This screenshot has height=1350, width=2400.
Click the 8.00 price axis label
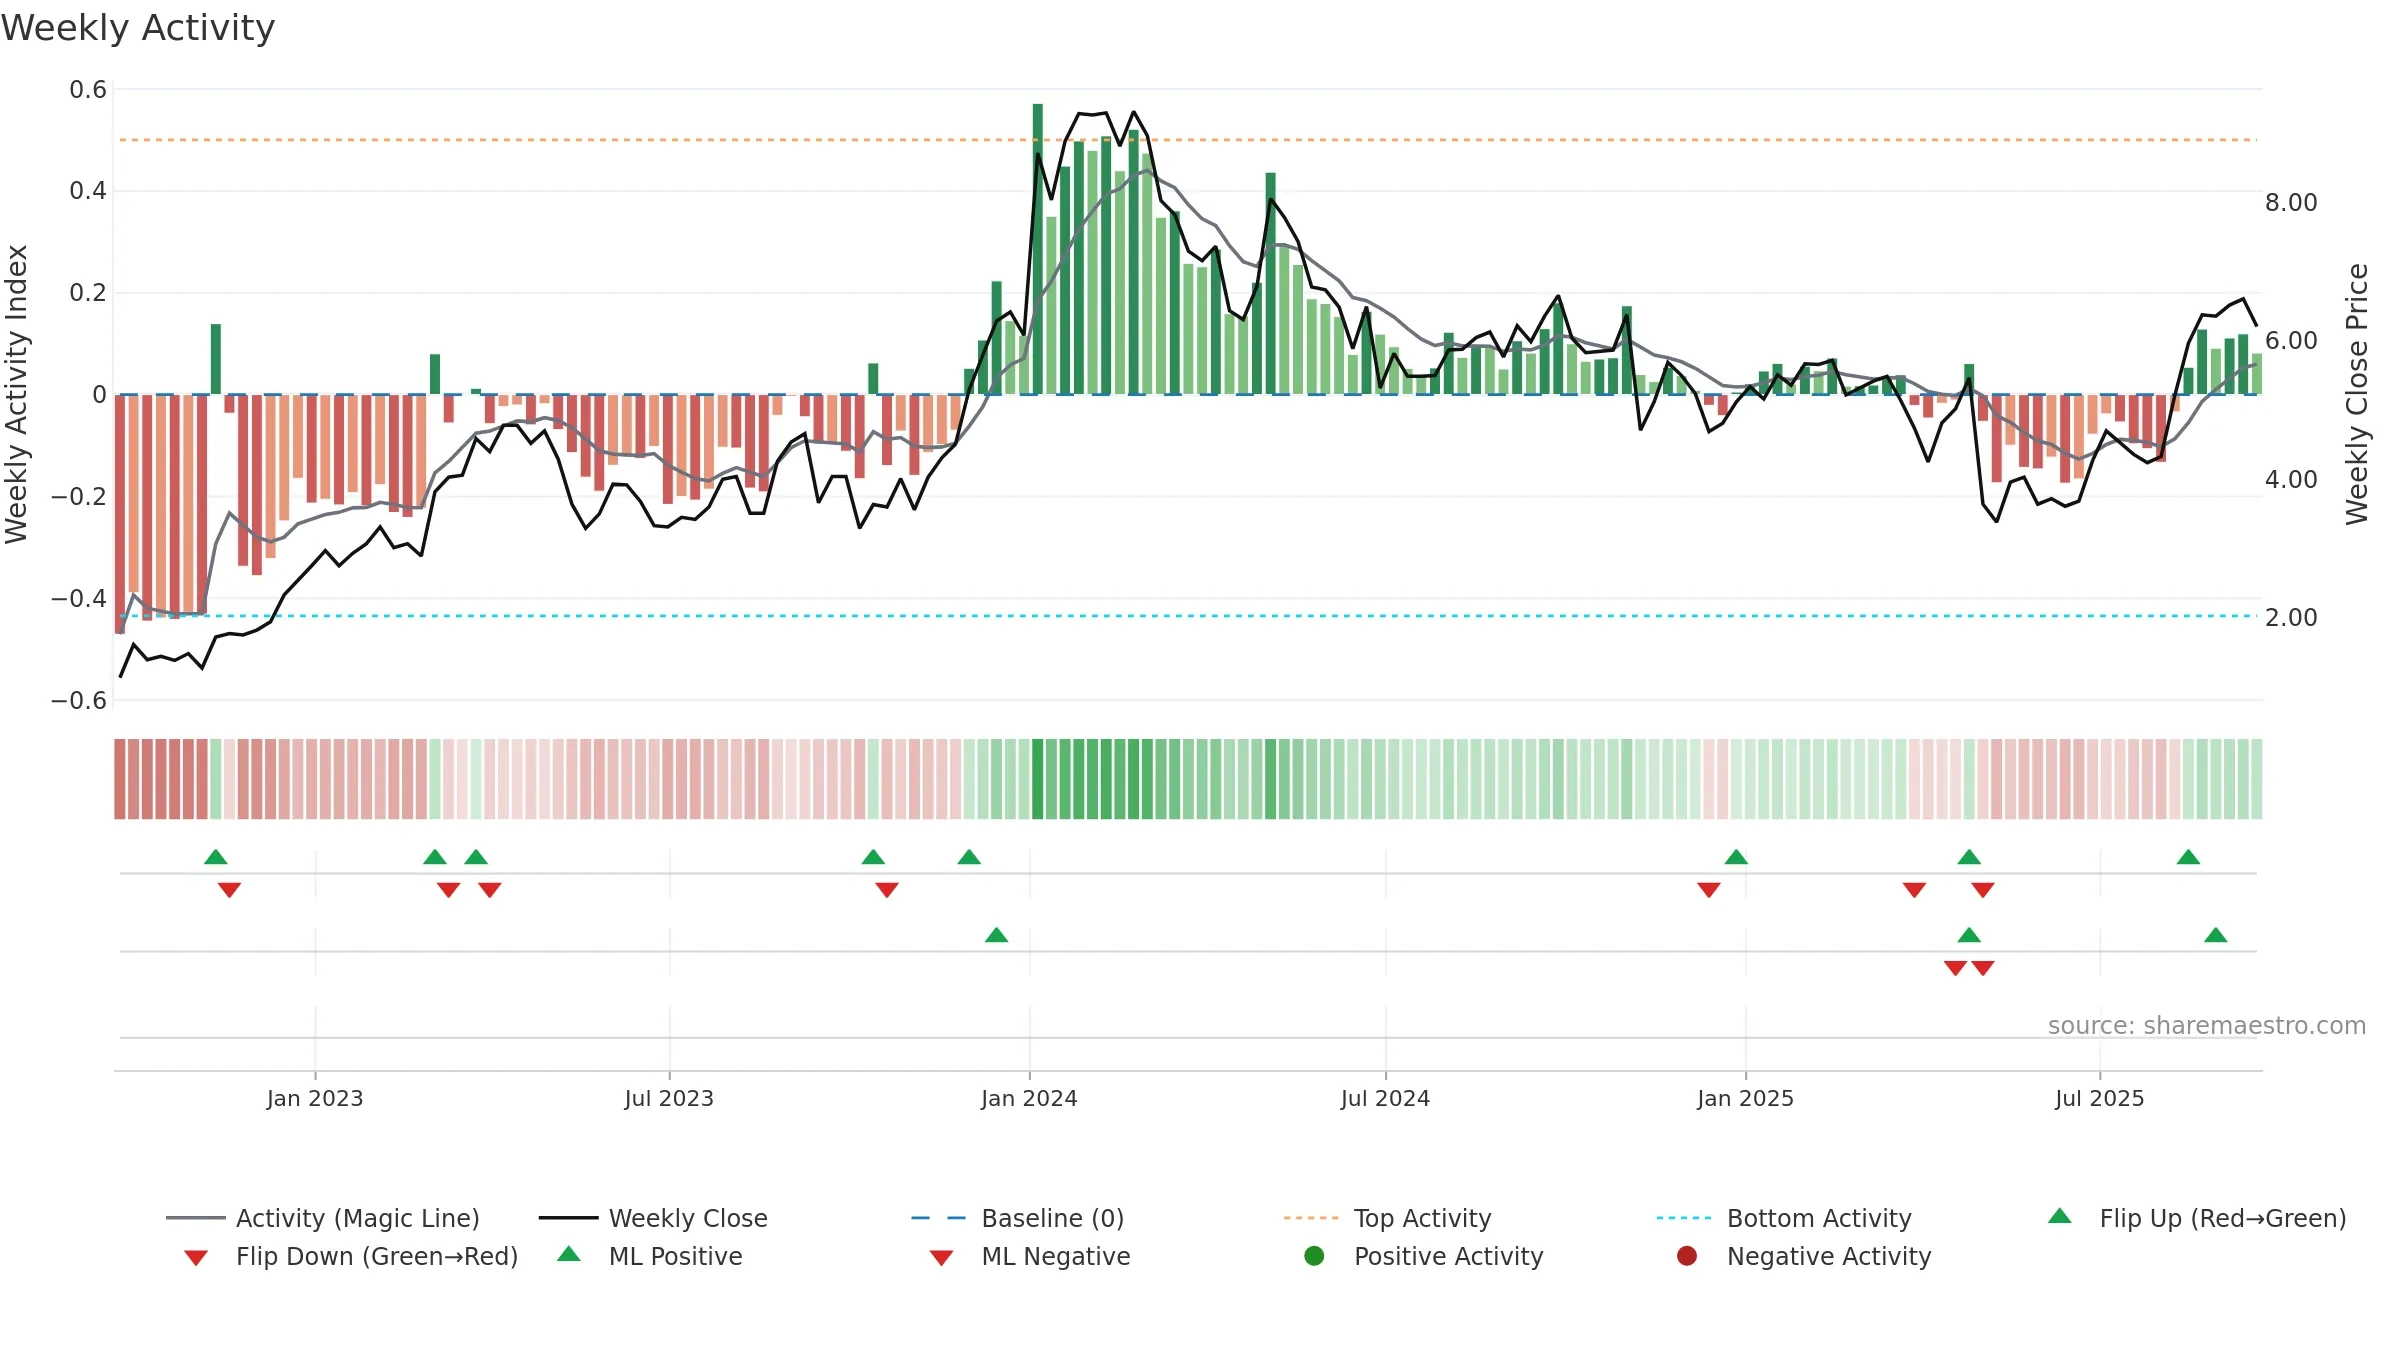pyautogui.click(x=2291, y=202)
